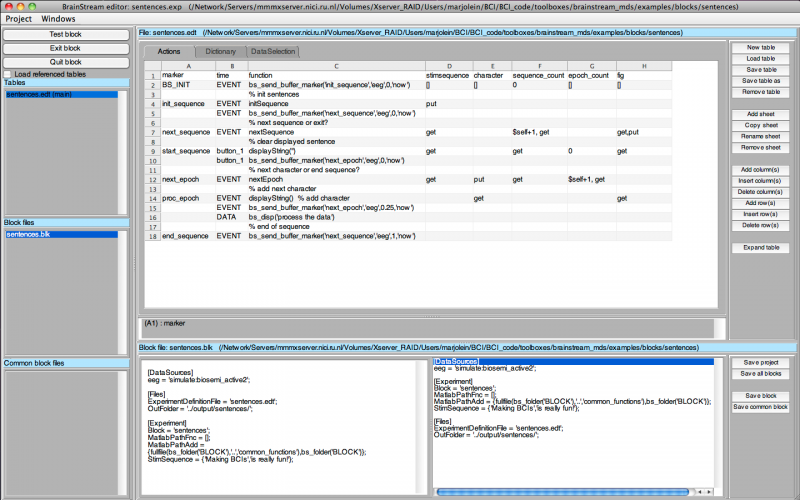Screen dimensions: 800x500
Task: Click the Delete row(s) button
Action: (760, 225)
